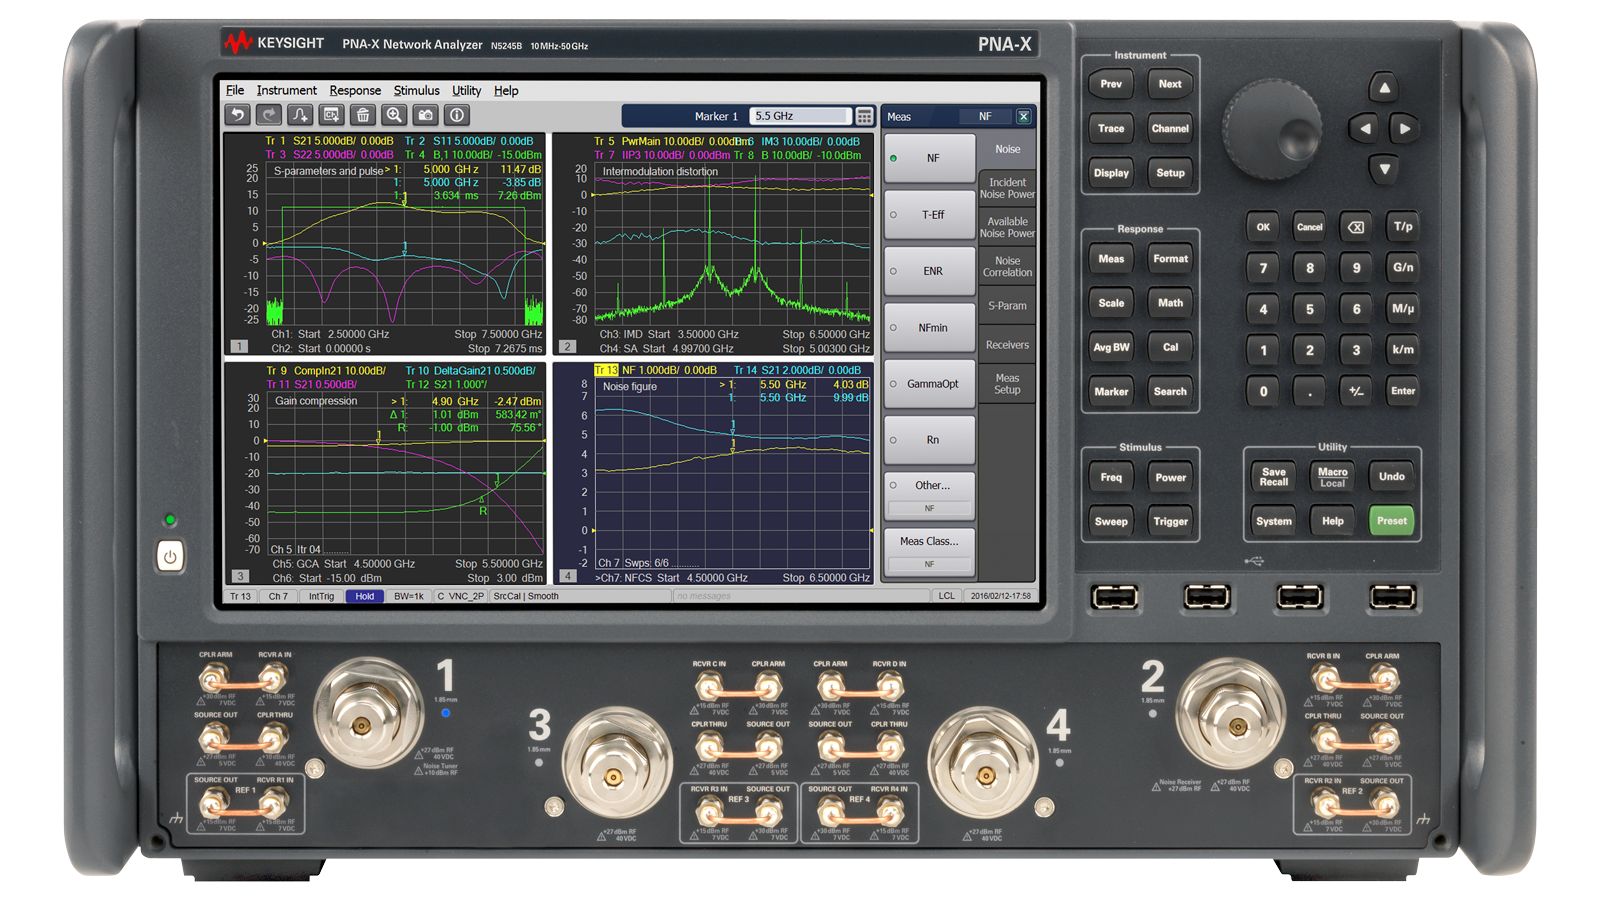Switch to the S-Param tab in the Meas panel

tap(1007, 306)
